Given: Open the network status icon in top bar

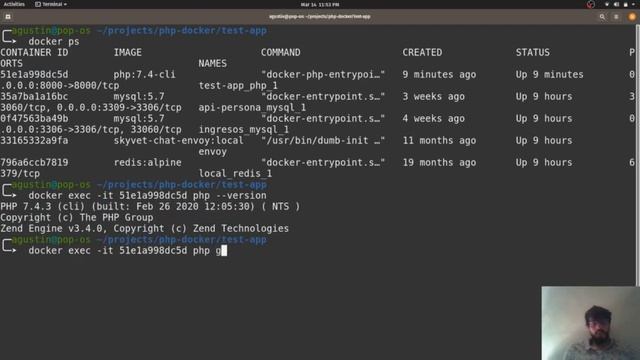Looking at the screenshot, I should point(607,4).
